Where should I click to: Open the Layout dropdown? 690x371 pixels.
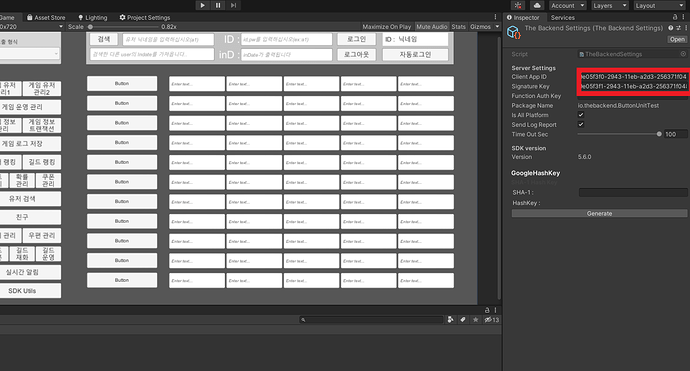pyautogui.click(x=659, y=5)
